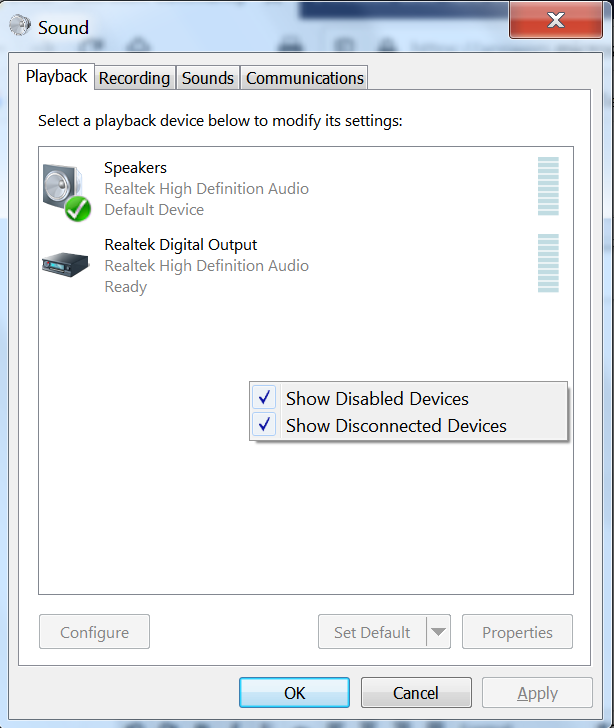Screen dimensions: 614x728
Task: Toggle Show Disabled Devices checkmark
Action: coord(264,397)
